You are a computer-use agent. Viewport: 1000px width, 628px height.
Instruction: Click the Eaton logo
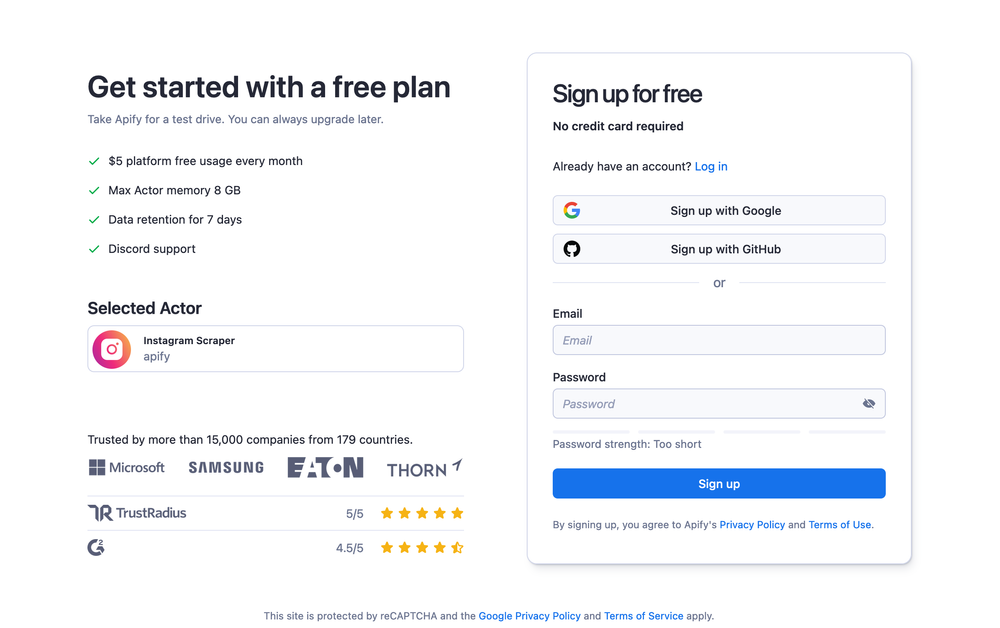coord(325,468)
